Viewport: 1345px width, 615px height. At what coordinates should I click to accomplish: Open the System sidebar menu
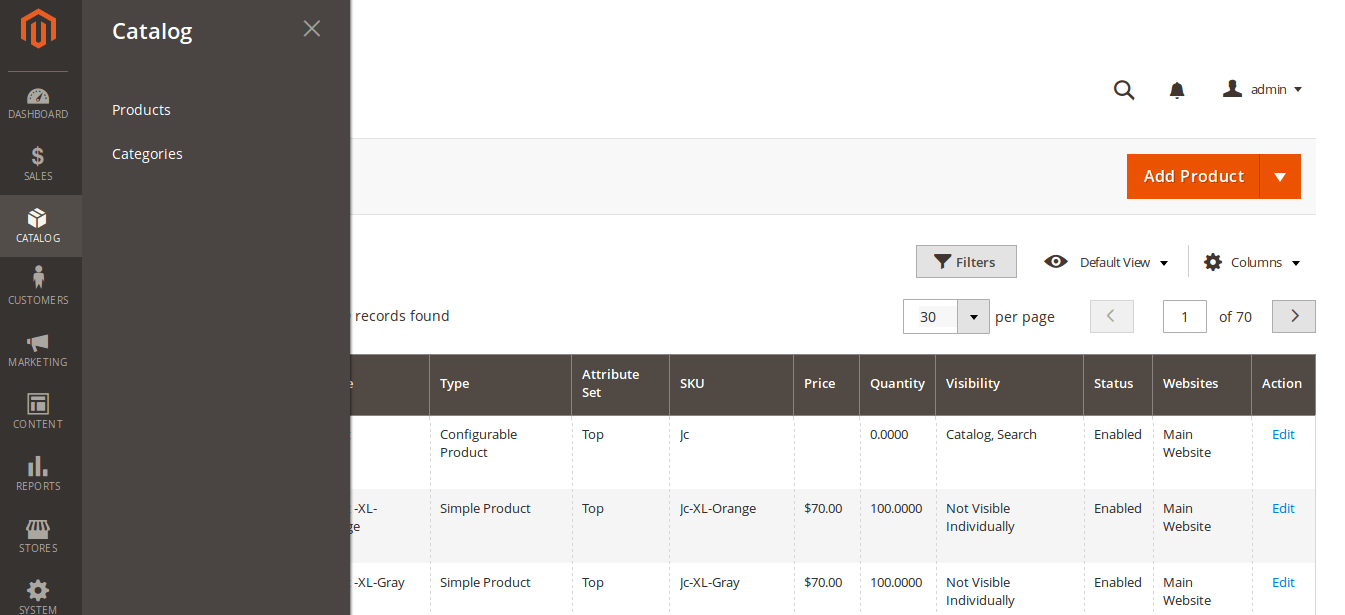(38, 595)
